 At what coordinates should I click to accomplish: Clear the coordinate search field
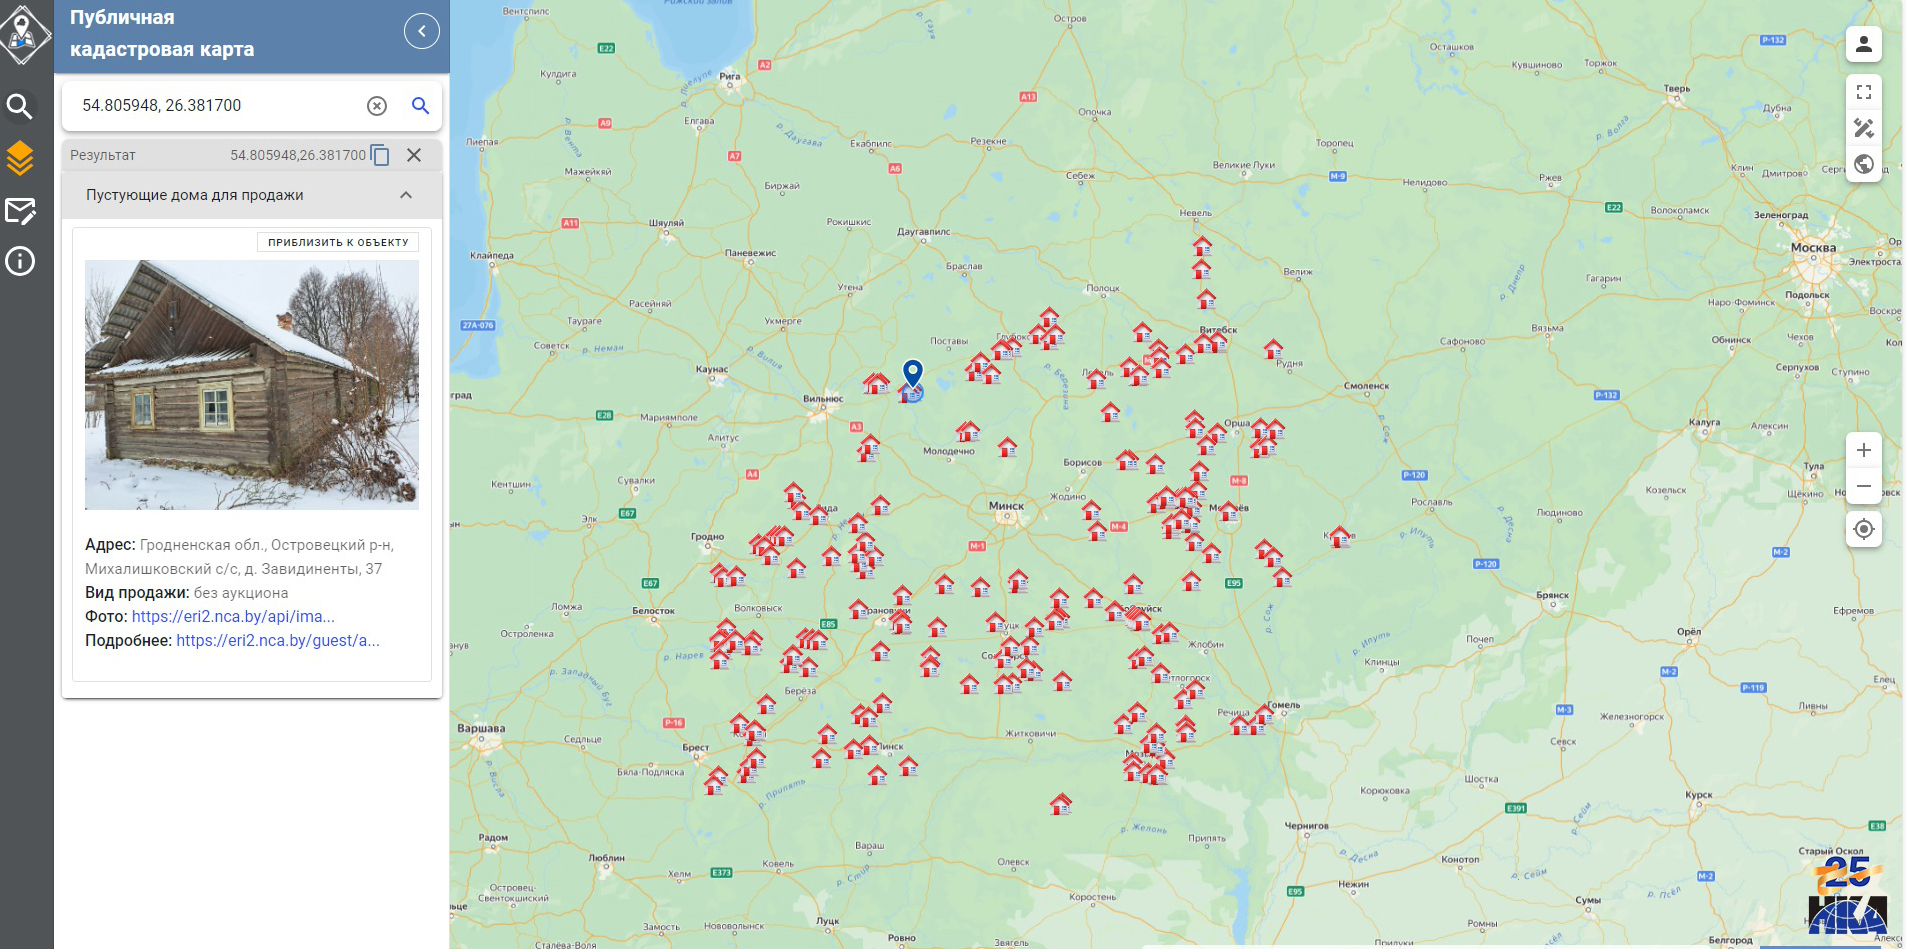(377, 106)
